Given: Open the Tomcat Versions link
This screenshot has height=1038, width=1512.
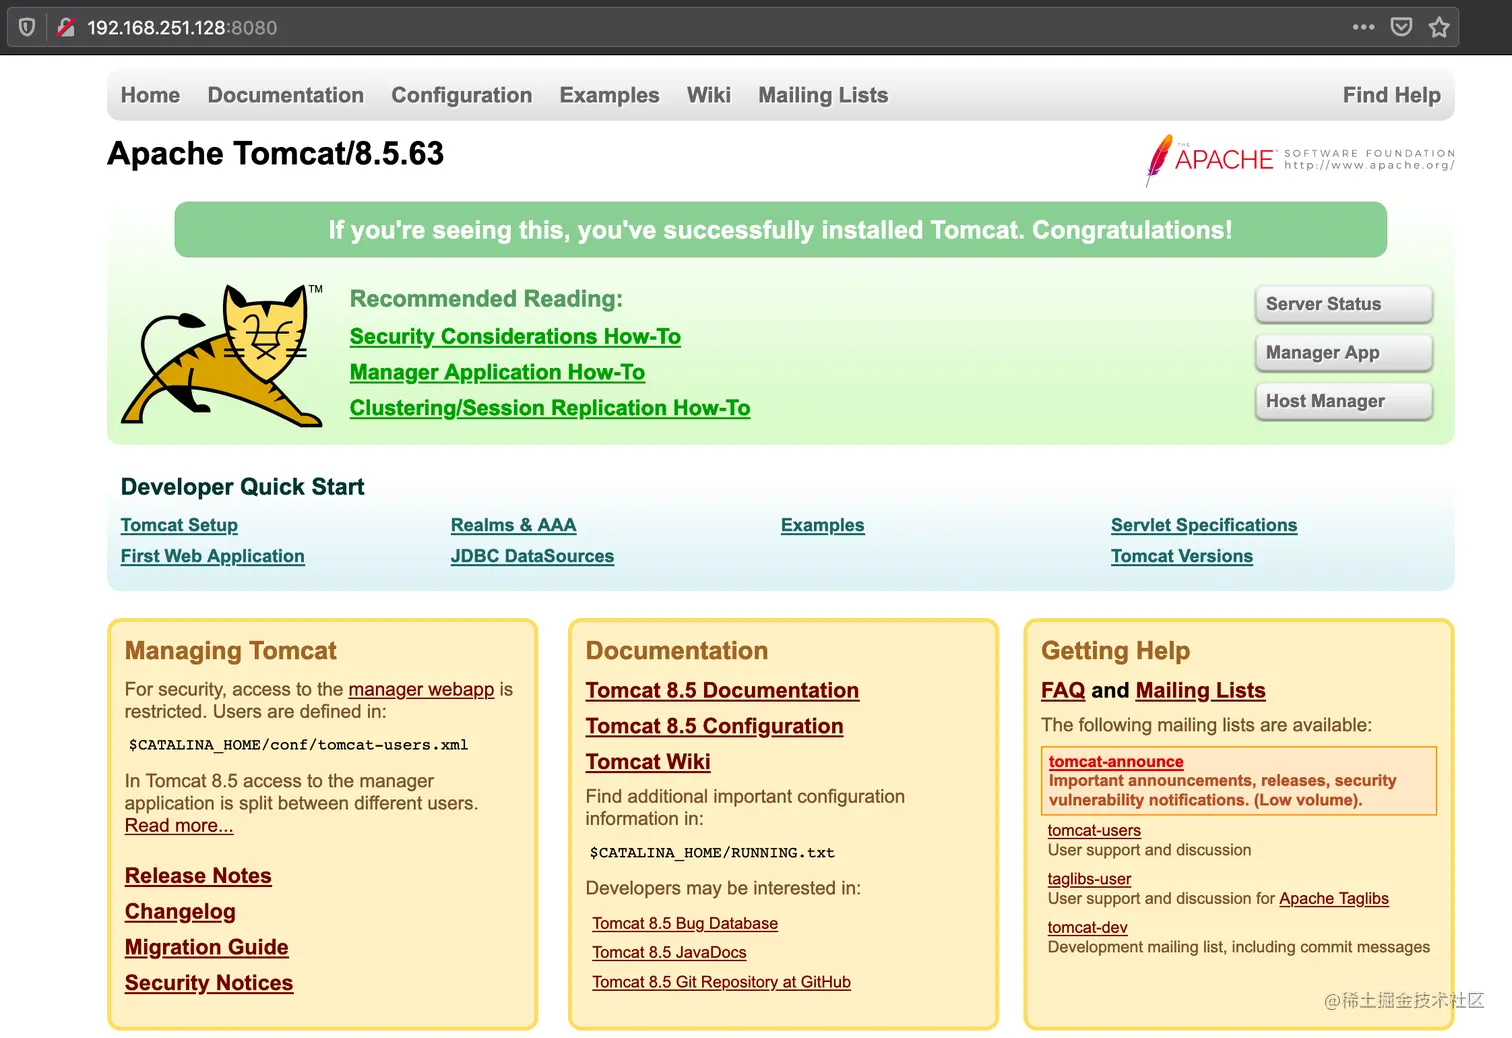Looking at the screenshot, I should 1182,556.
